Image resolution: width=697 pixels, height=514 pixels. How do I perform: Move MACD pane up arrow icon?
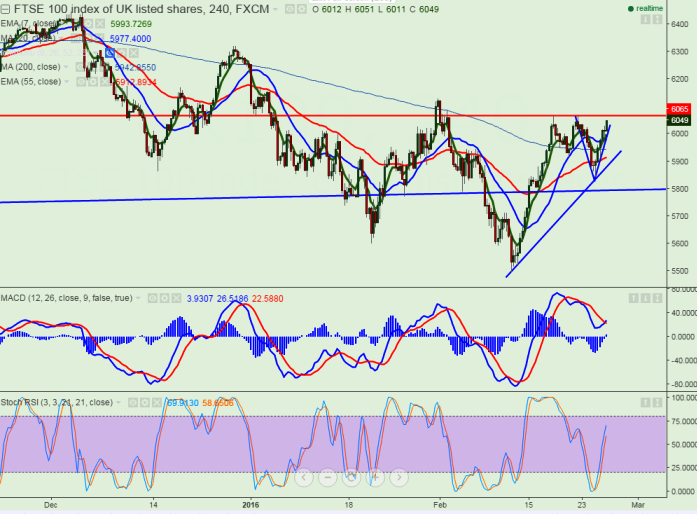point(634,298)
